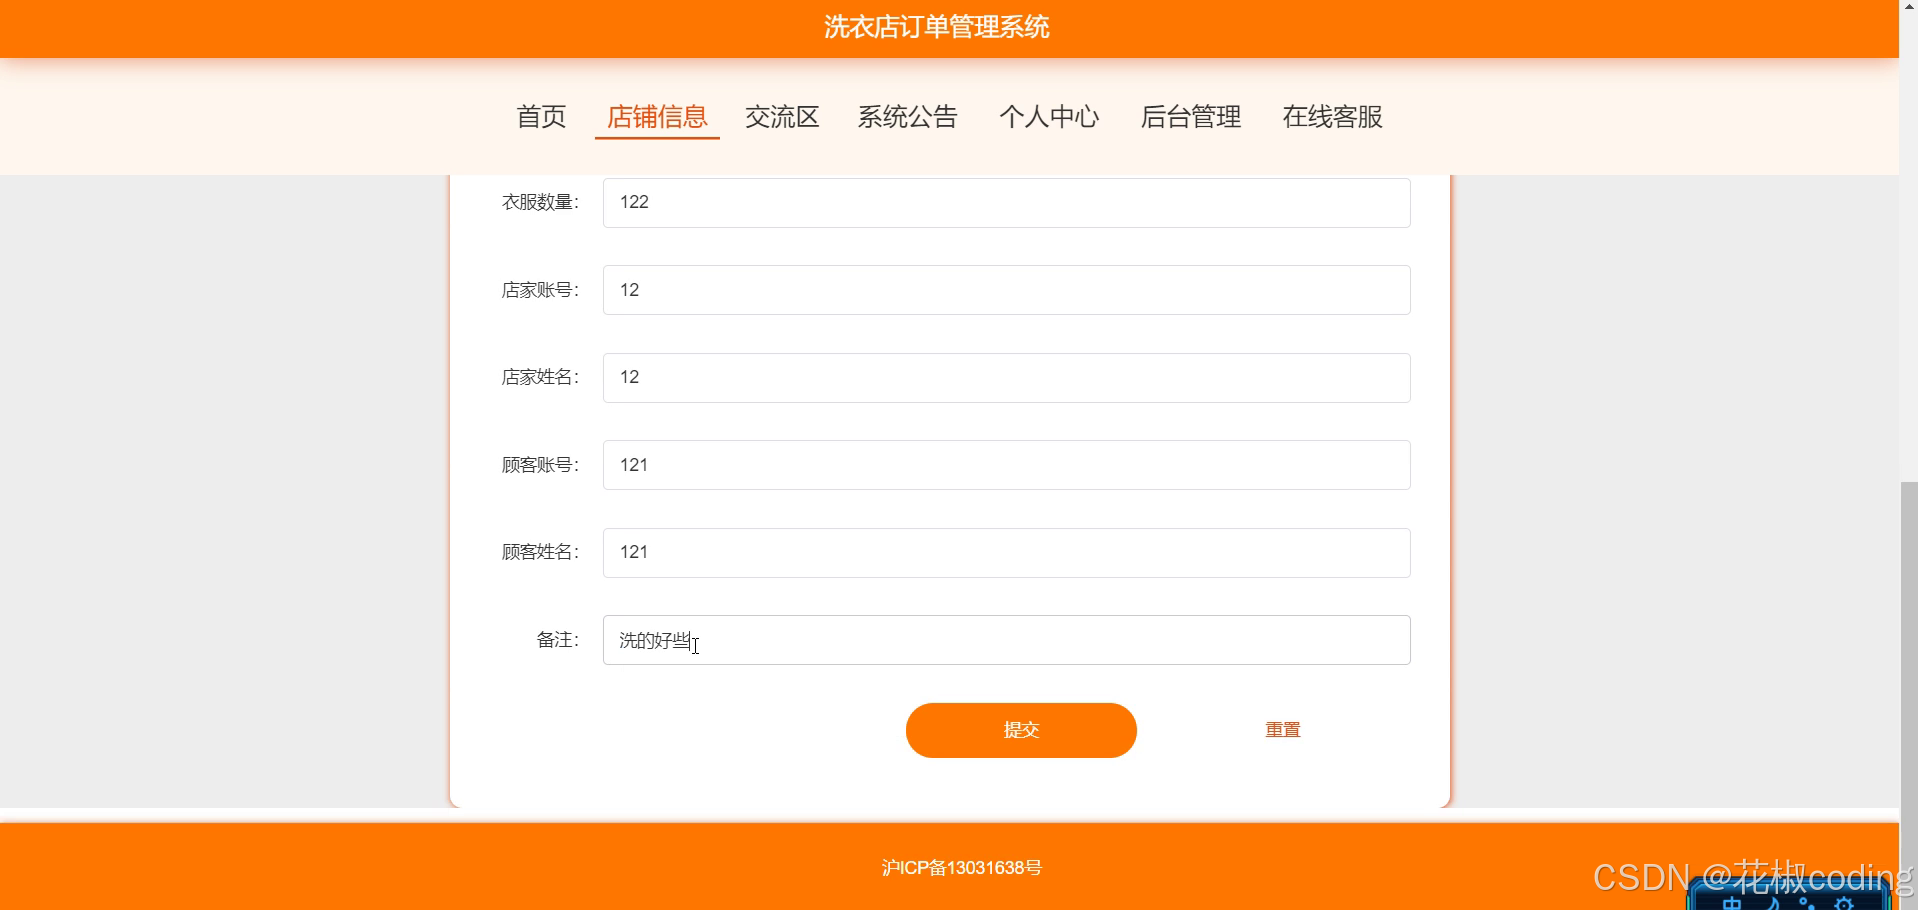The image size is (1918, 910).
Task: Edit the 备注 remarks field
Action: click(1004, 639)
